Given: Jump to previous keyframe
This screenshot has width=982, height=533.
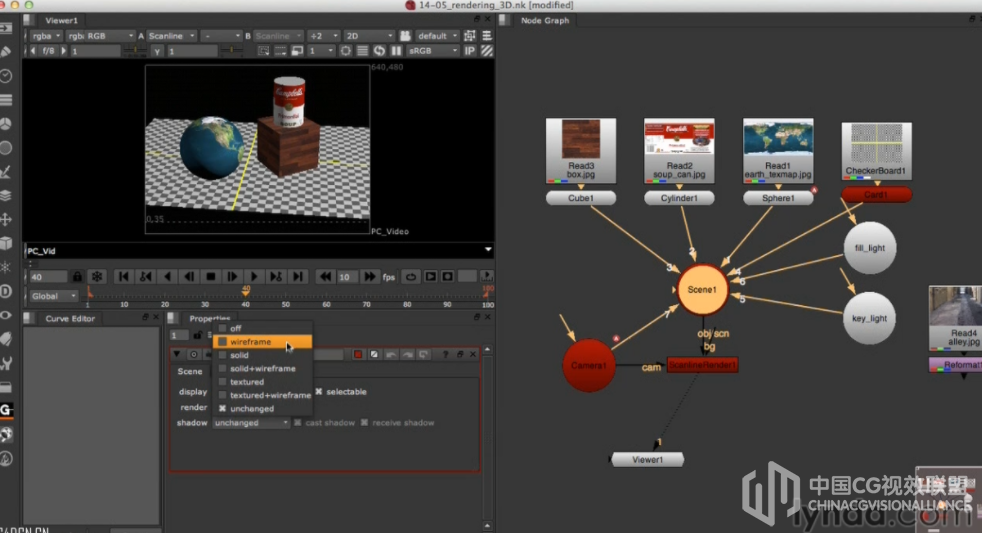Looking at the screenshot, I should click(145, 276).
